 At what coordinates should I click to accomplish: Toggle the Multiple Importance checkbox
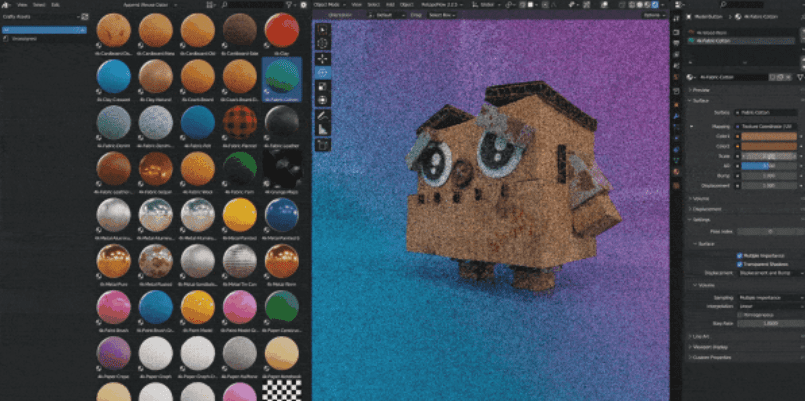(739, 255)
